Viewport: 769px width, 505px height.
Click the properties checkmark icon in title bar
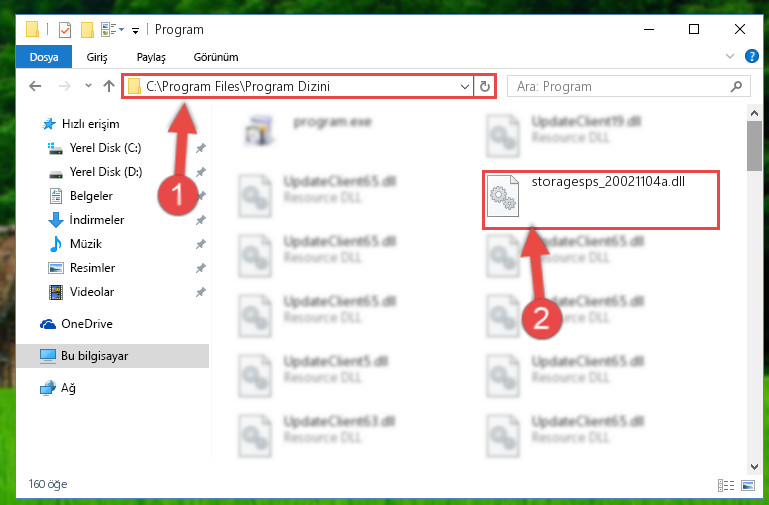pos(64,30)
